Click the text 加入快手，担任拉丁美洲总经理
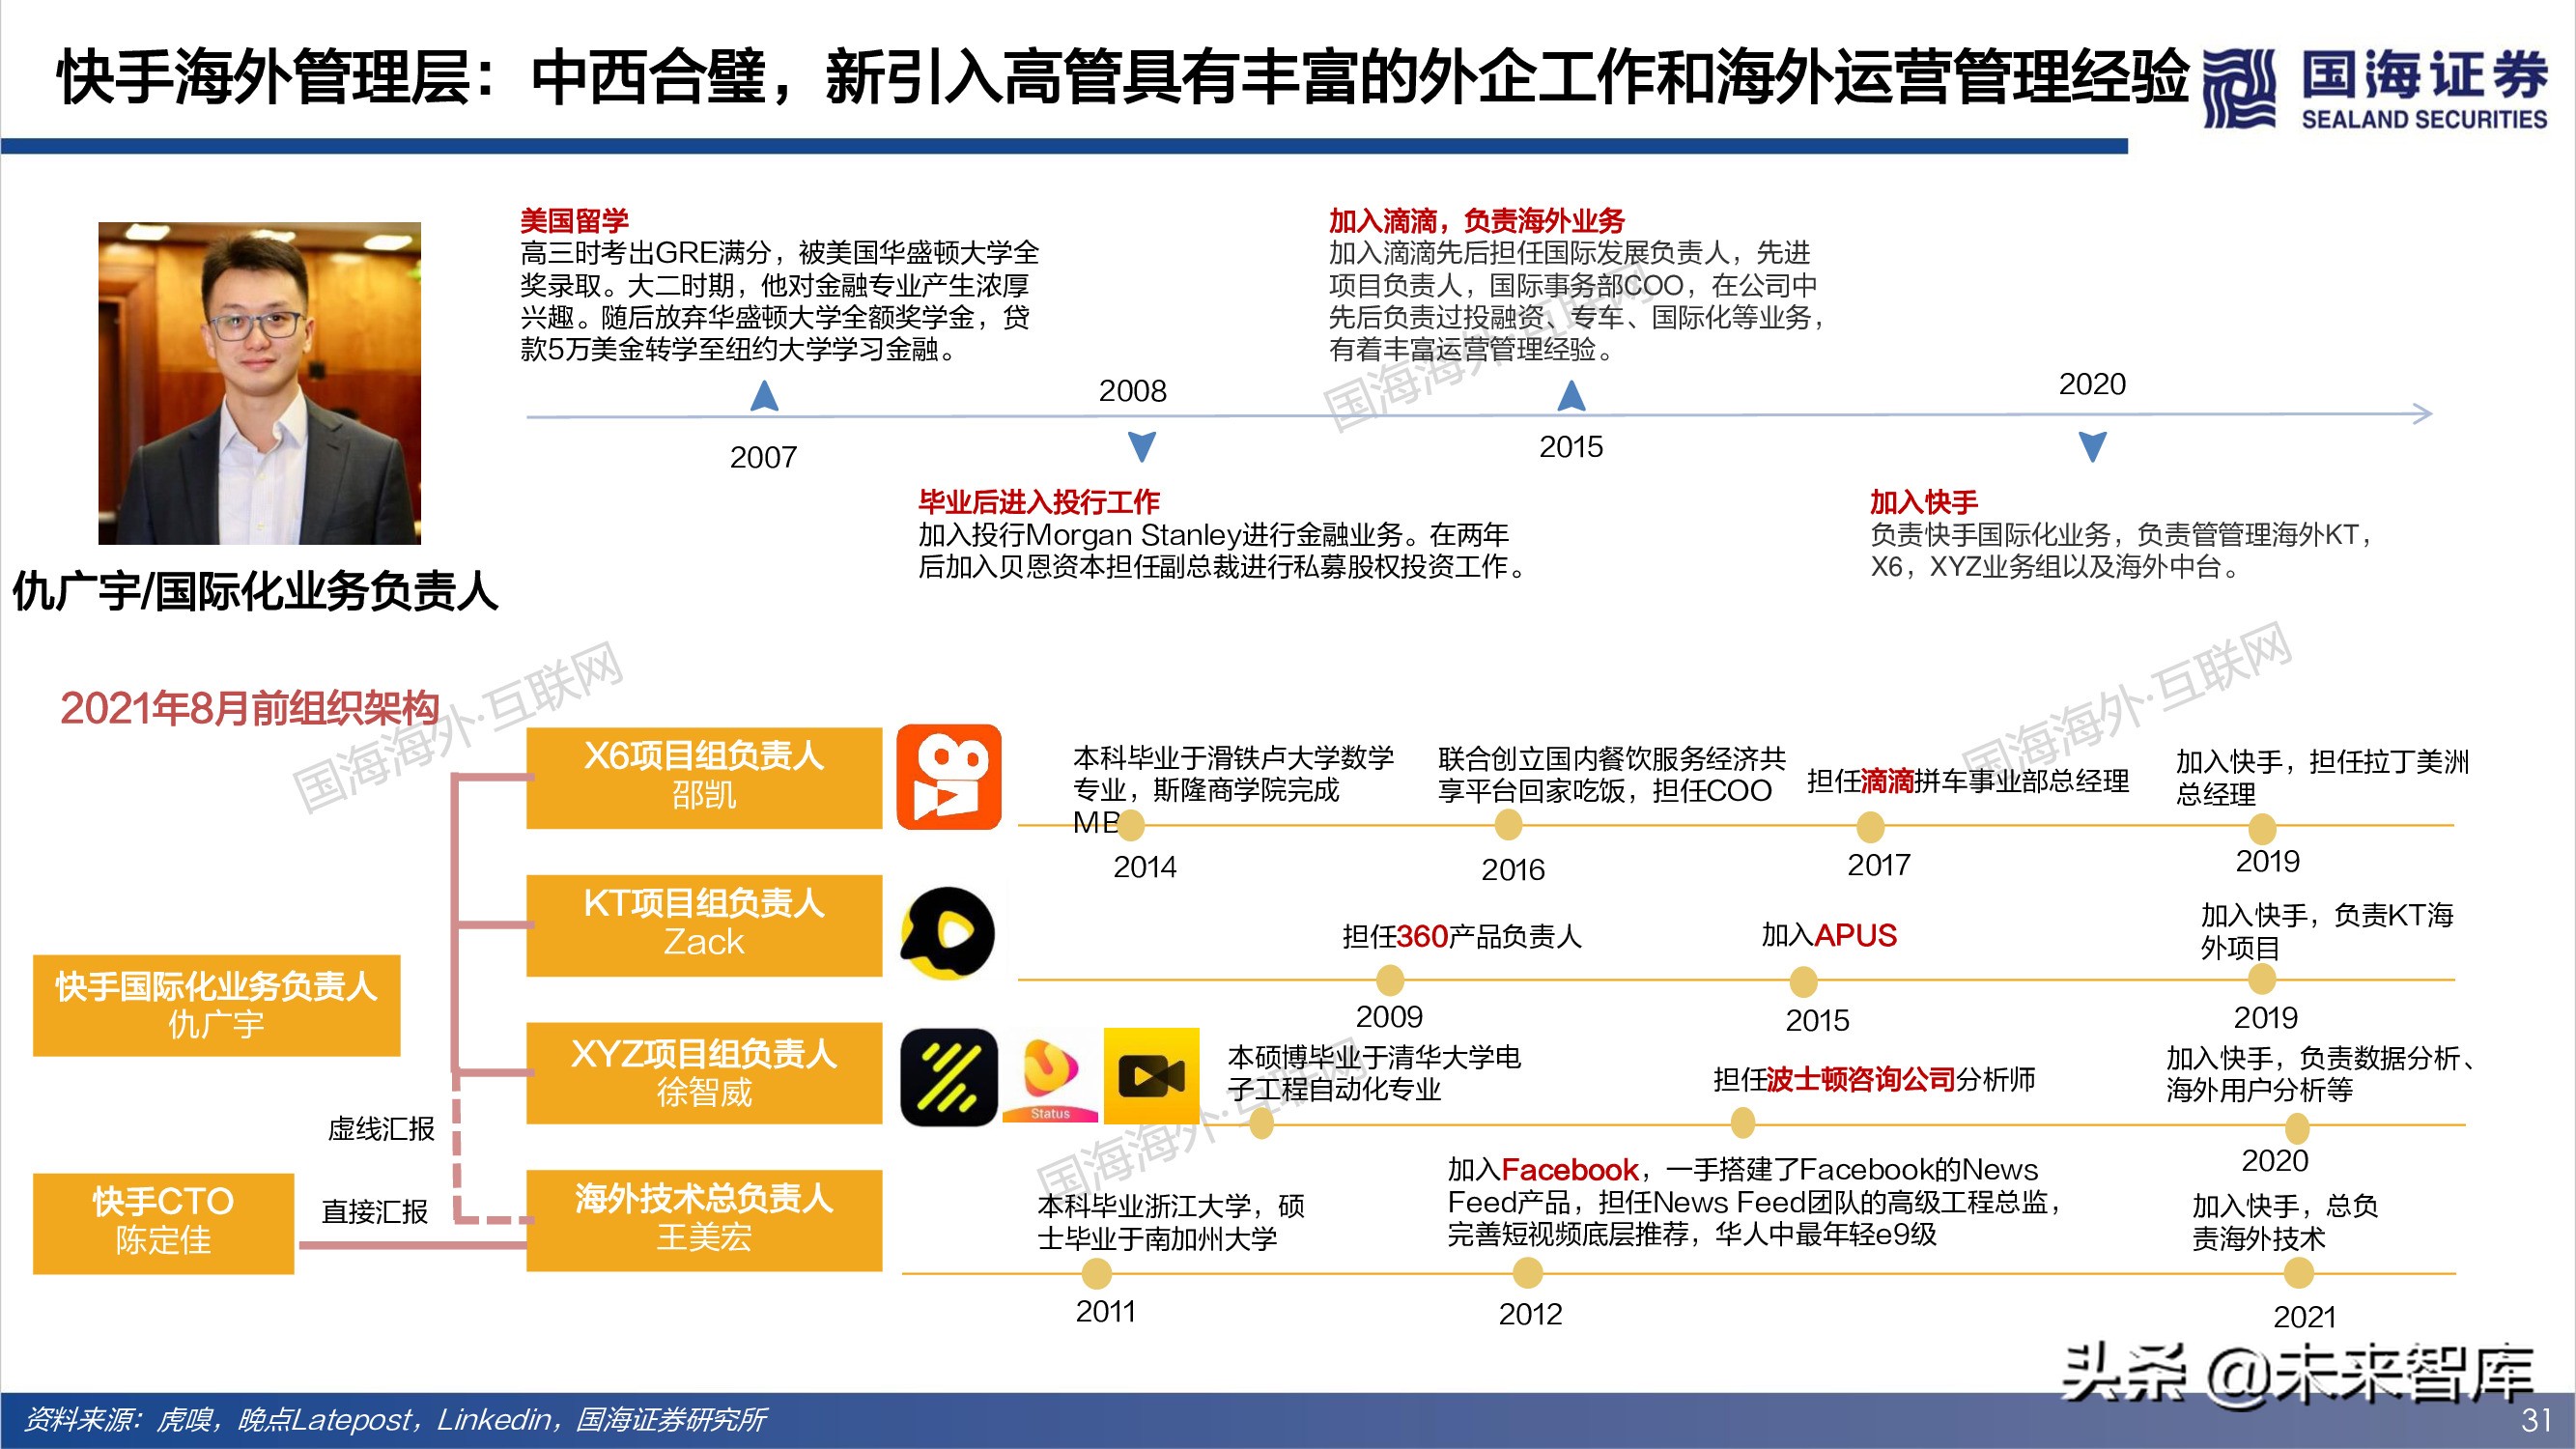The width and height of the screenshot is (2576, 1449). (x=2322, y=777)
